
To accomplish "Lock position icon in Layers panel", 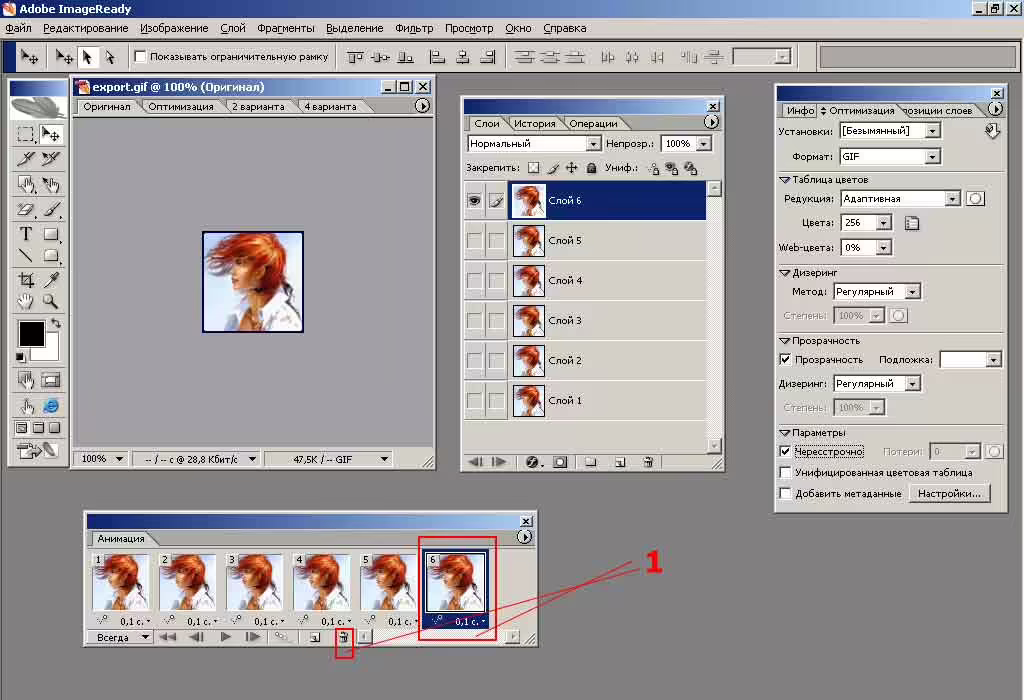I will pos(571,168).
